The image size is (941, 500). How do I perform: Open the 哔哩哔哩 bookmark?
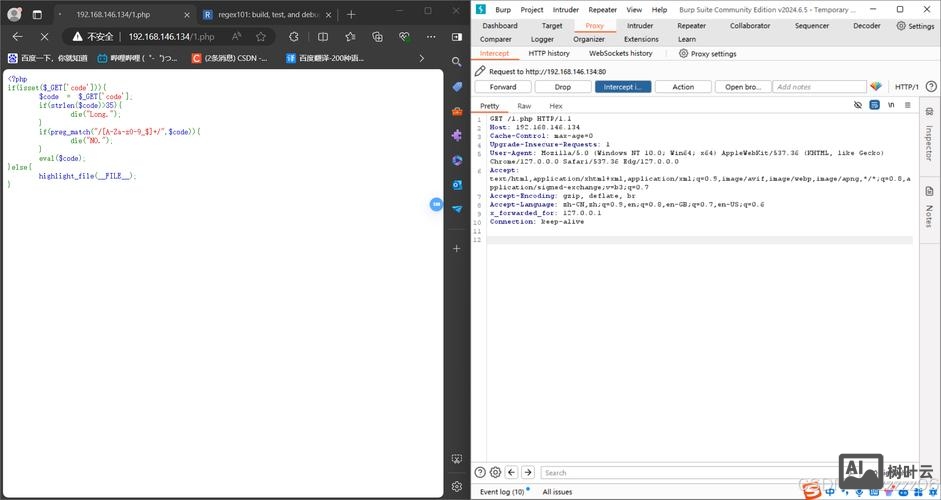(137, 58)
